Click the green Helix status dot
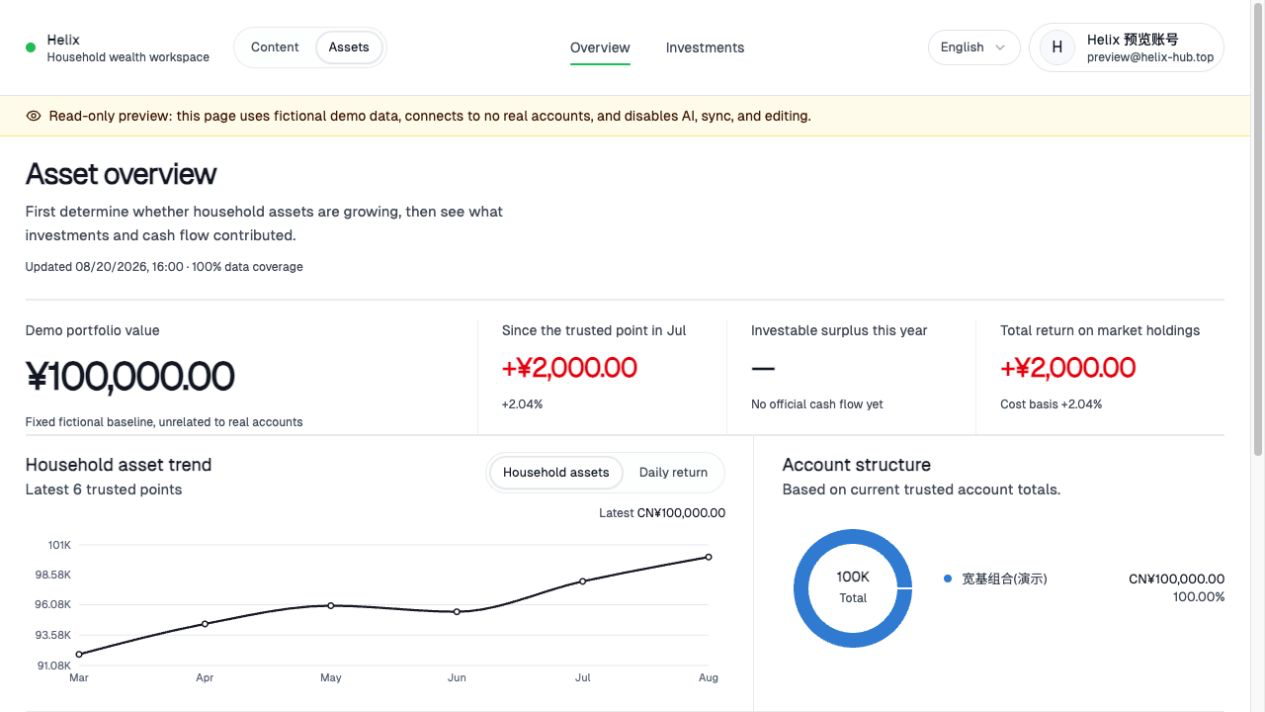 31,47
